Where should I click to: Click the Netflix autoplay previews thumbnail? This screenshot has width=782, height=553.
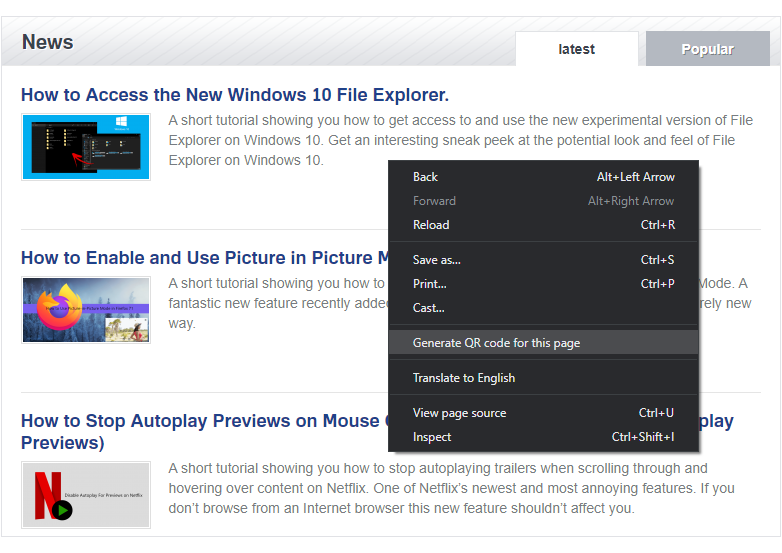(x=86, y=495)
